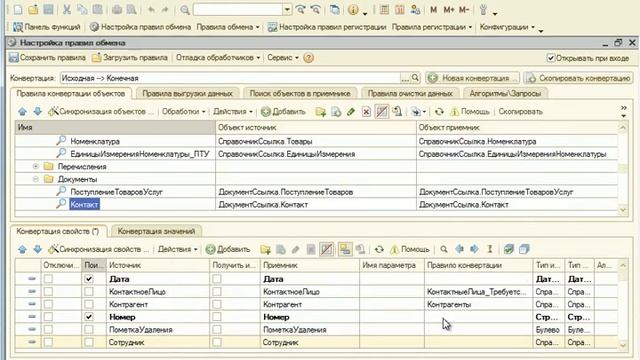This screenshot has height=360, width=640.
Task: Open 'Действия' dropdown in properties toolbar
Action: [178, 249]
